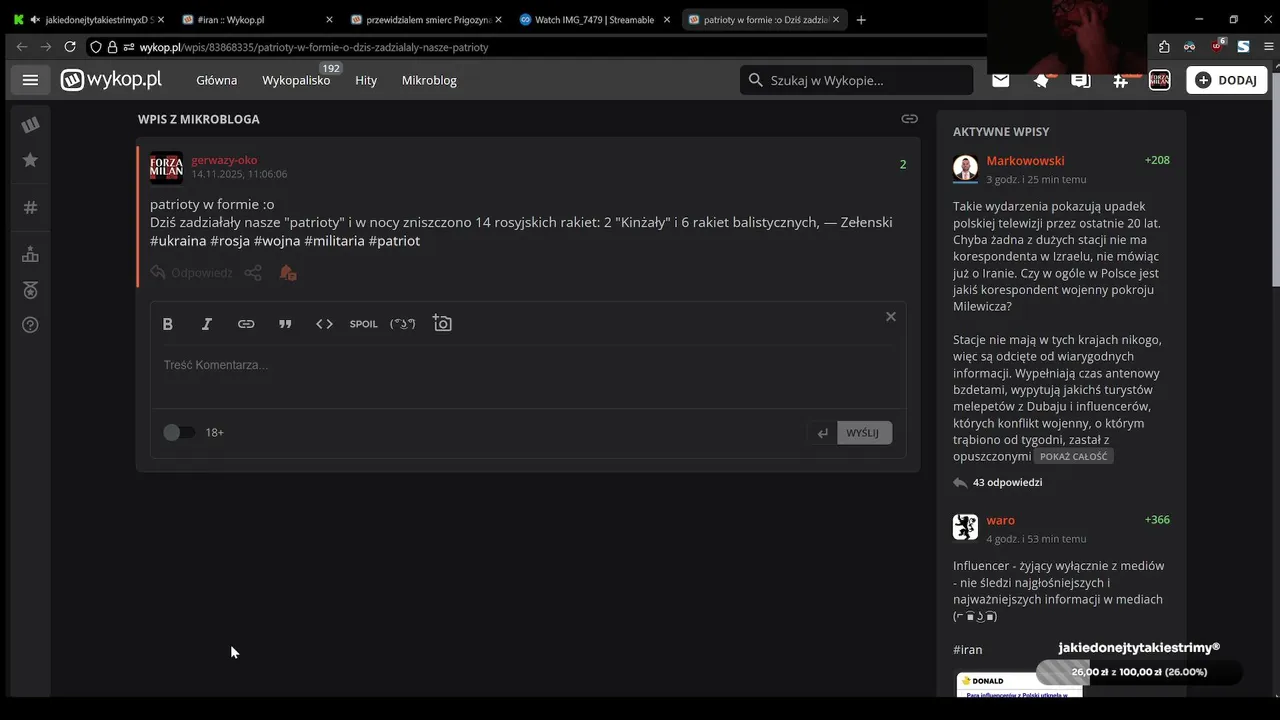The image size is (1280, 720).
Task: Open the Główna menu item
Action: 216,80
